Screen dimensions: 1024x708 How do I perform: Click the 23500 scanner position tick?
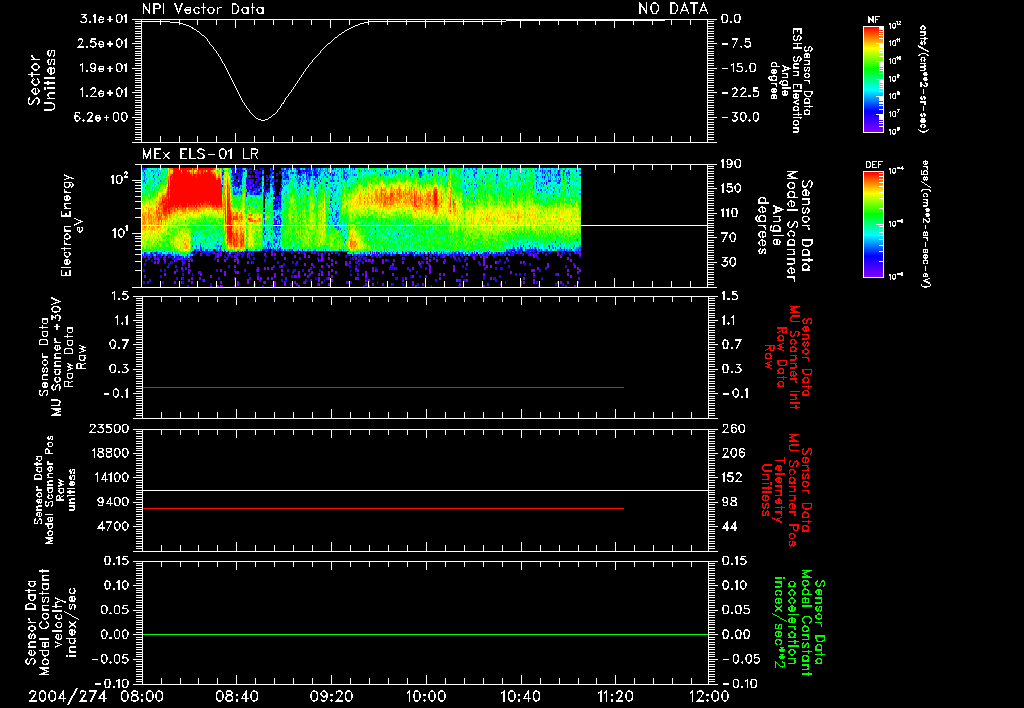(x=108, y=428)
